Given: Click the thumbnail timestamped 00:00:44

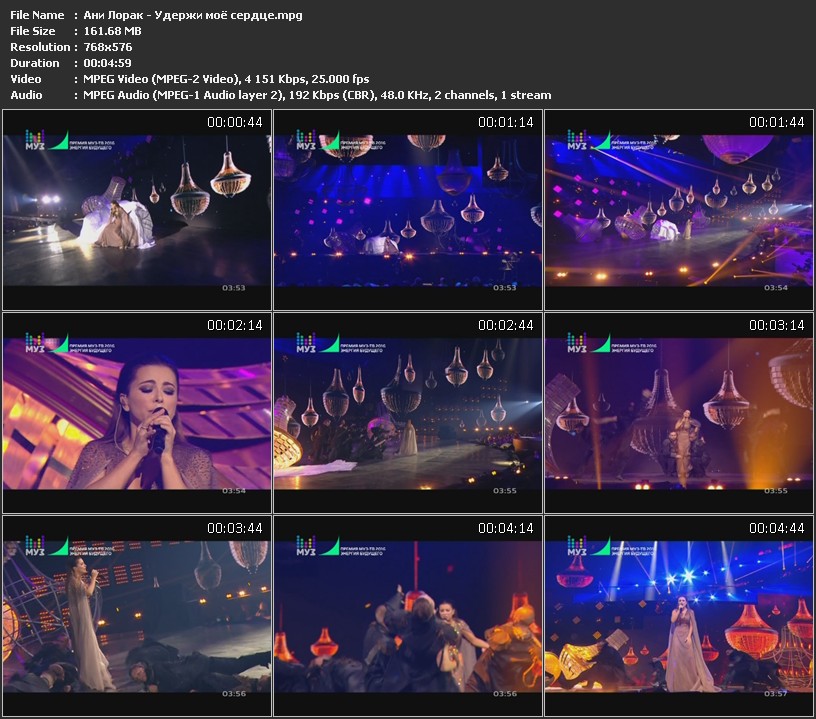Looking at the screenshot, I should 137,210.
